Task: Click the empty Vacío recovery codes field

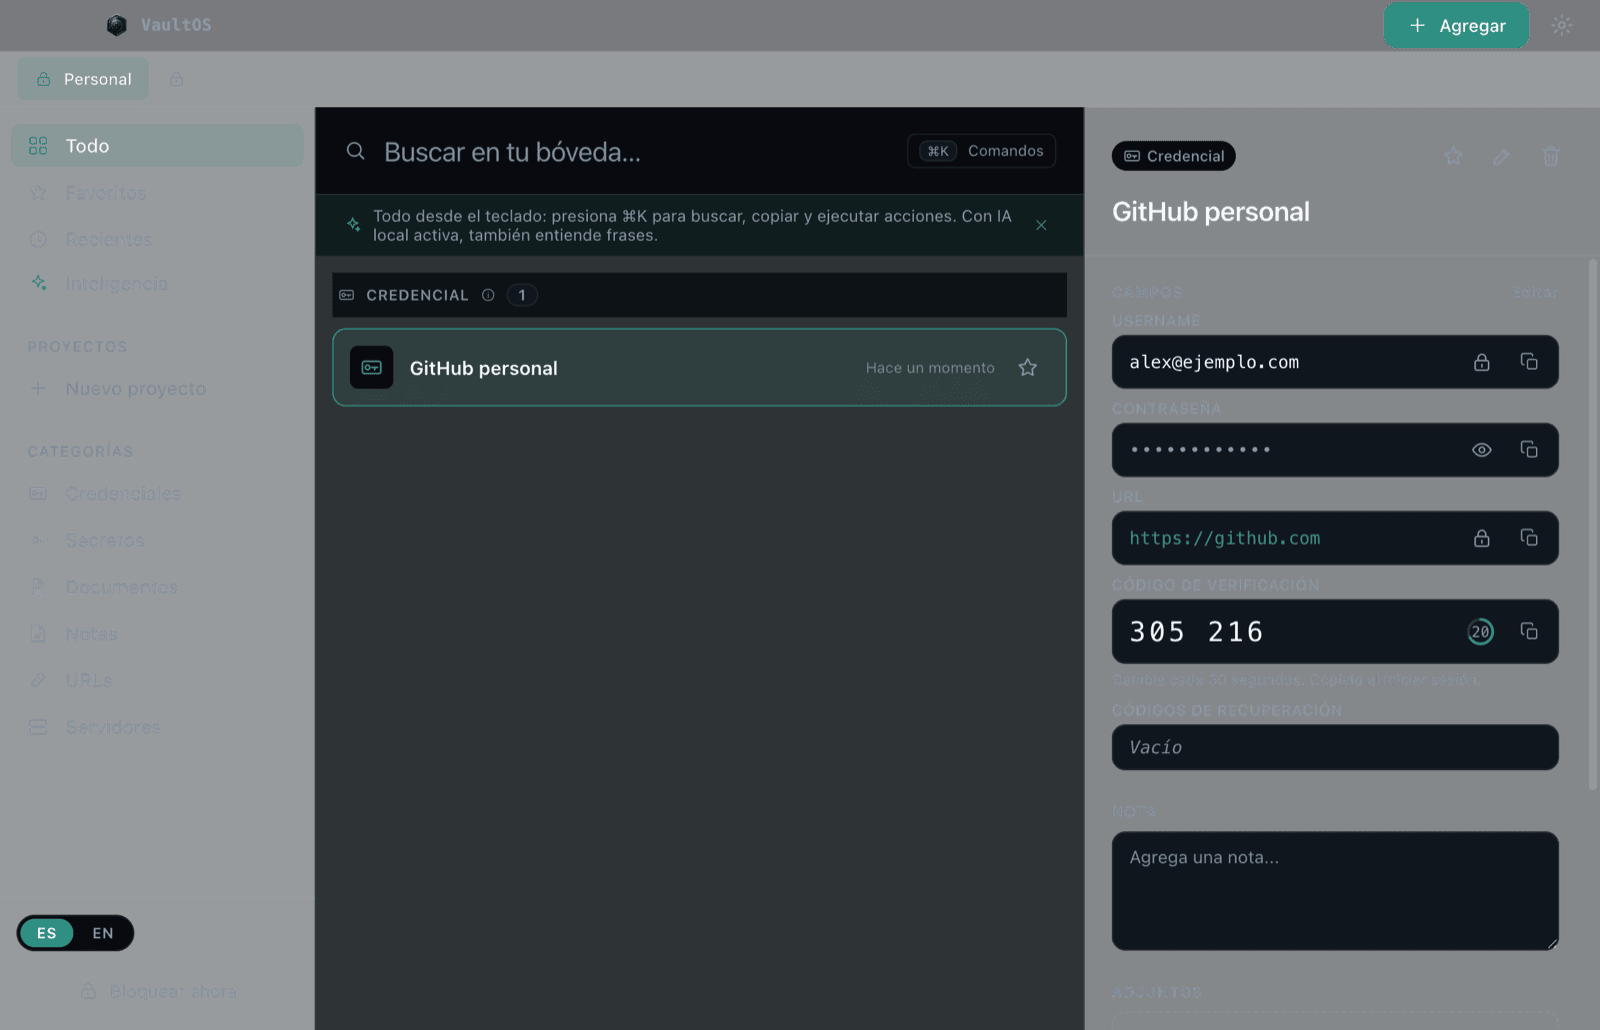Action: (1335, 747)
